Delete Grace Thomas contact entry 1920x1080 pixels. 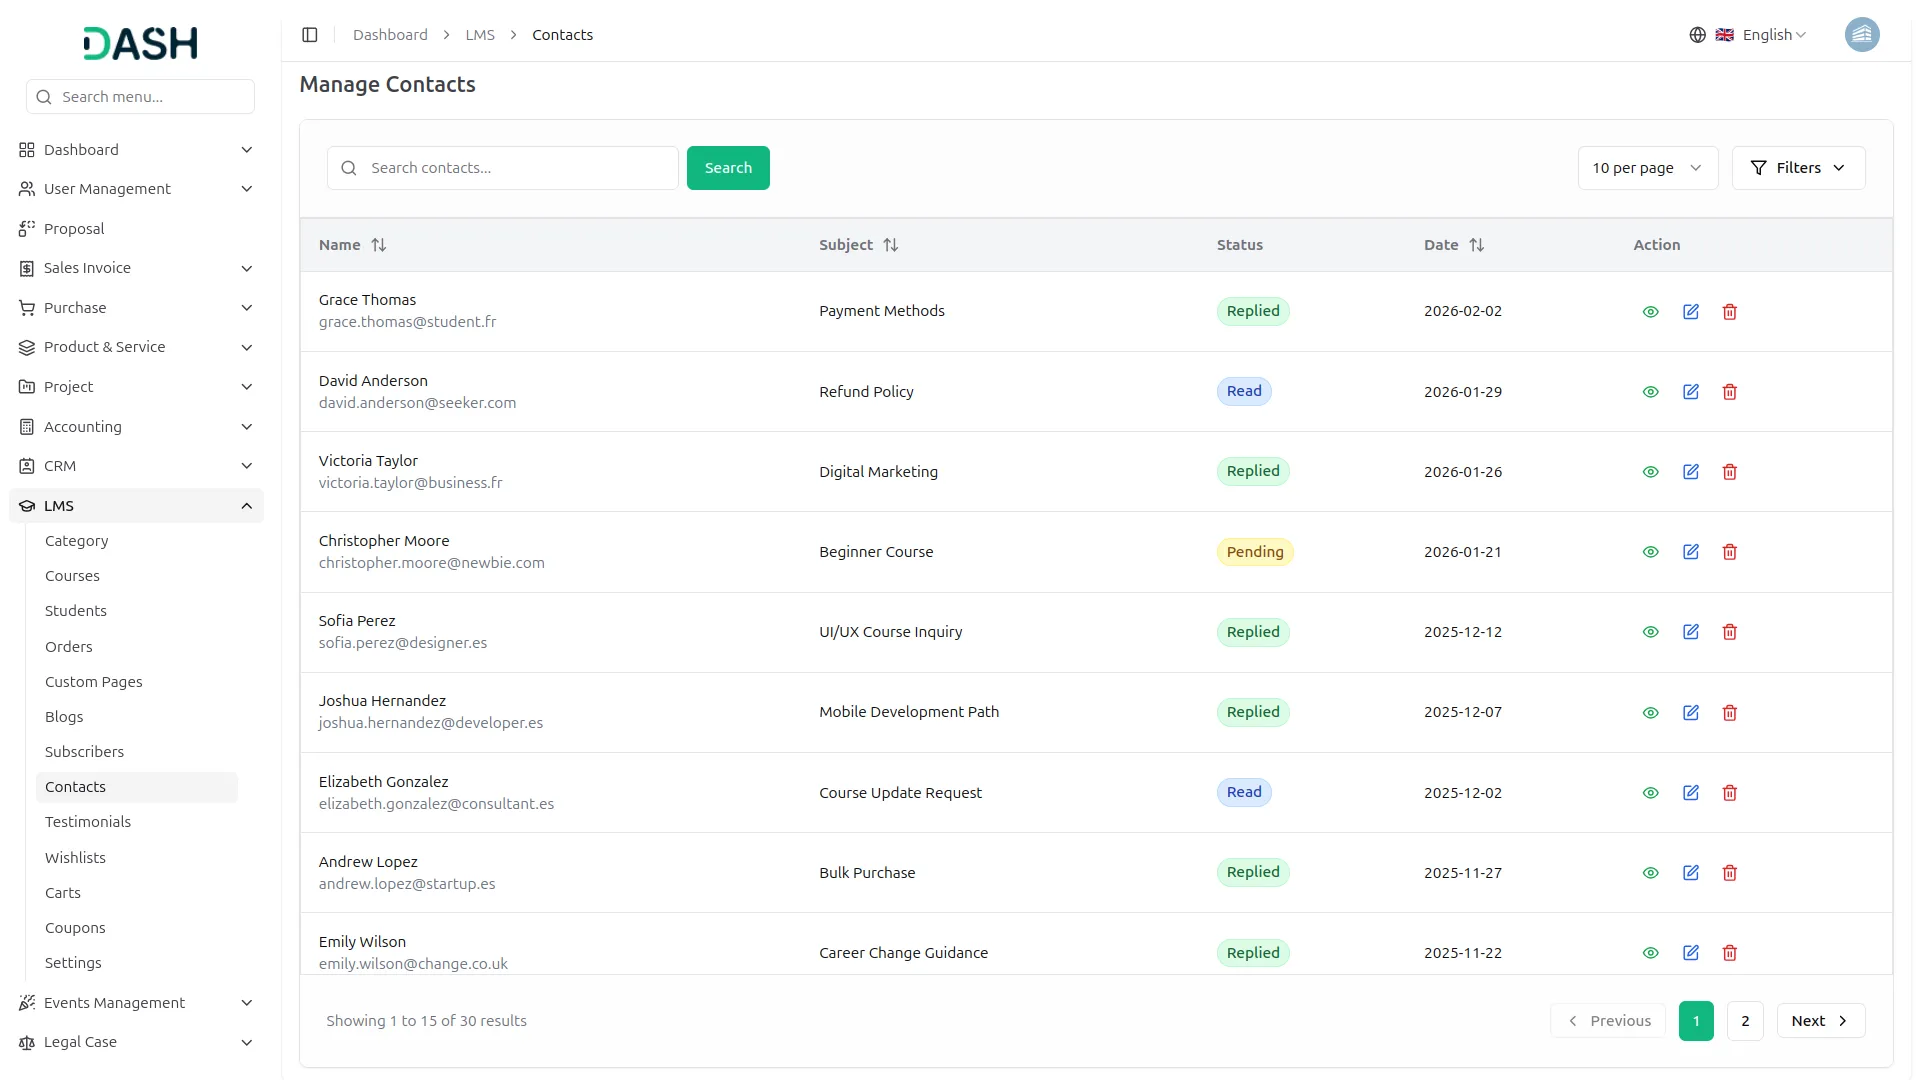[1729, 312]
